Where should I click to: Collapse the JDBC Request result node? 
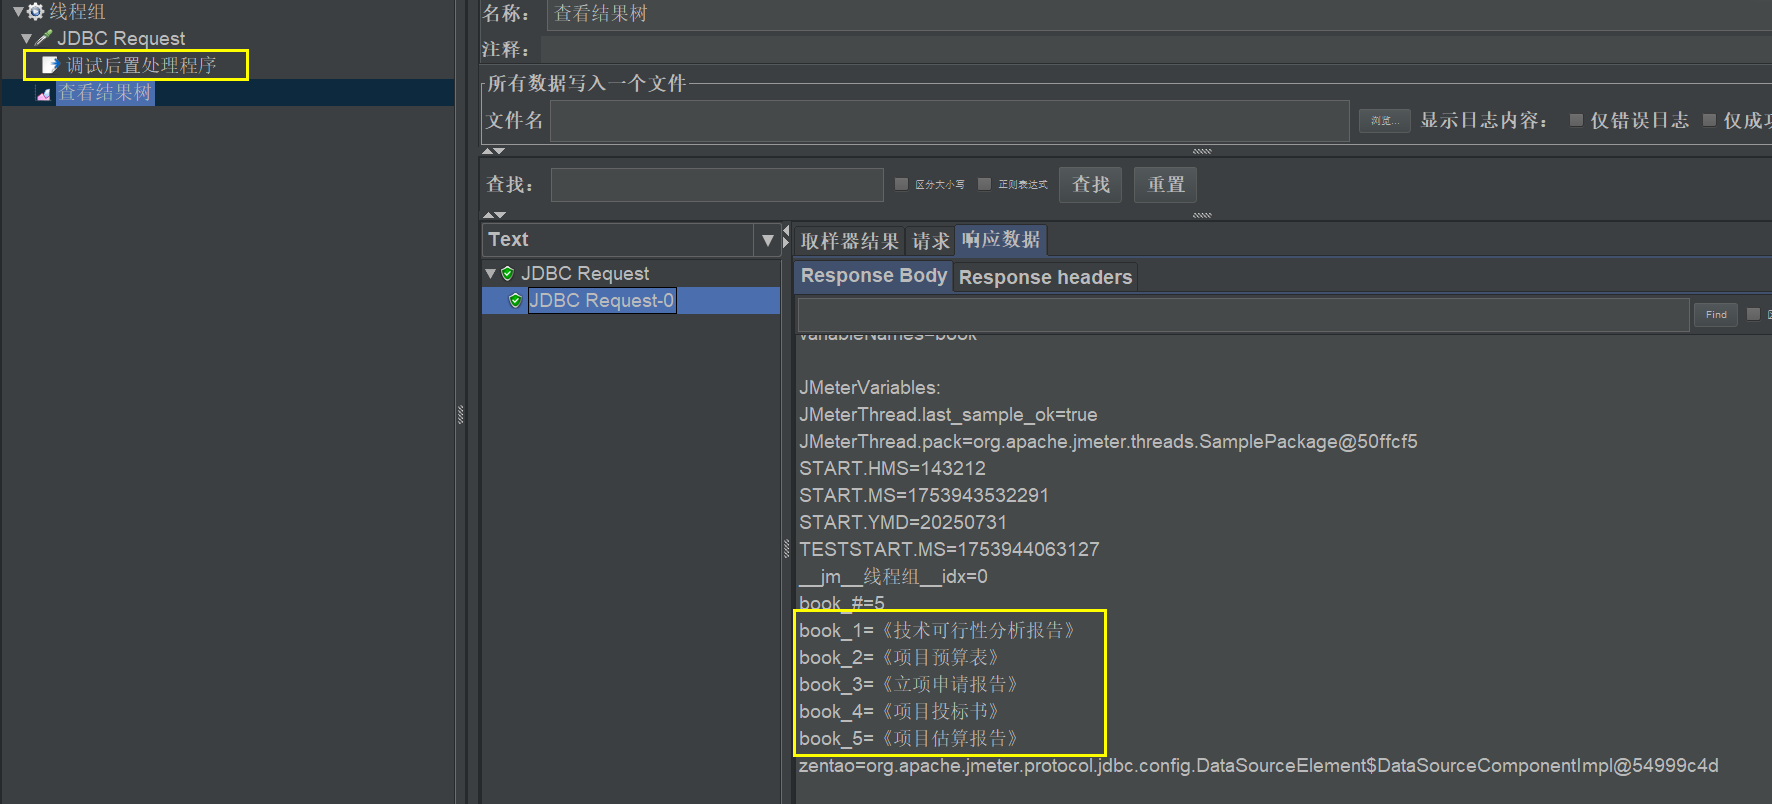coord(490,273)
